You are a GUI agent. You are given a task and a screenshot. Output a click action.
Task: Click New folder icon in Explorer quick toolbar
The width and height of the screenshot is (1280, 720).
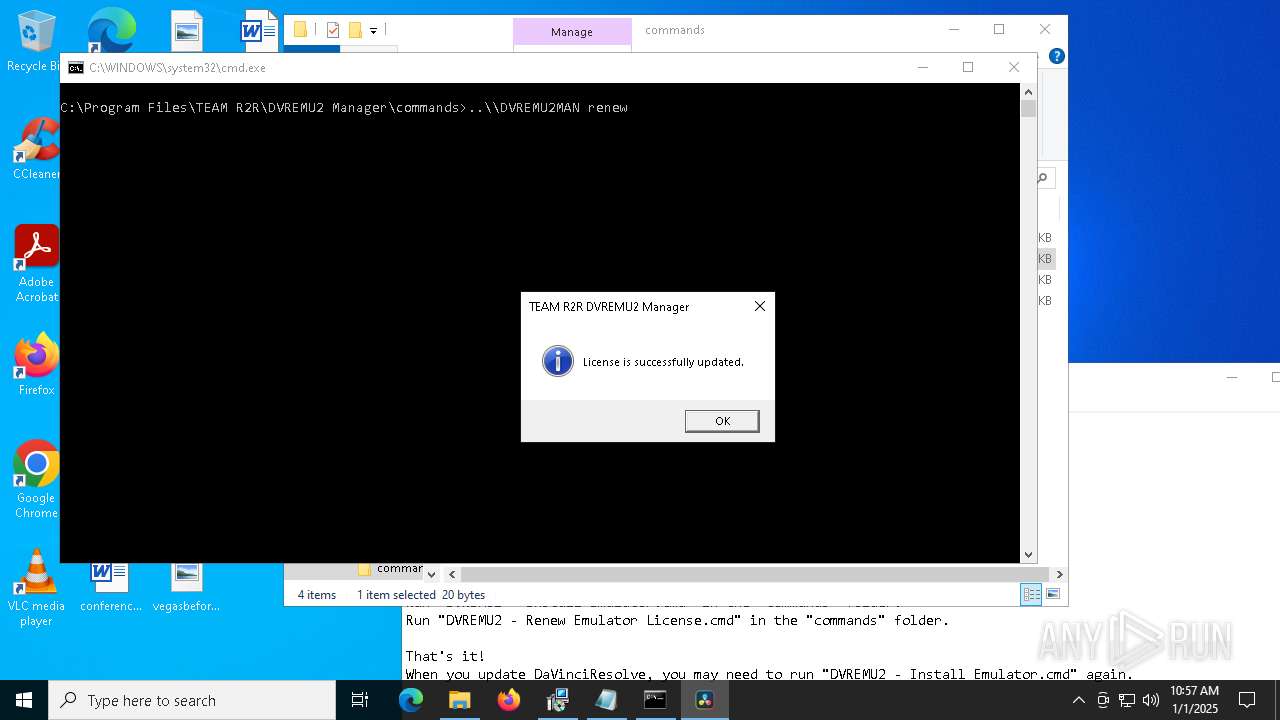click(355, 30)
